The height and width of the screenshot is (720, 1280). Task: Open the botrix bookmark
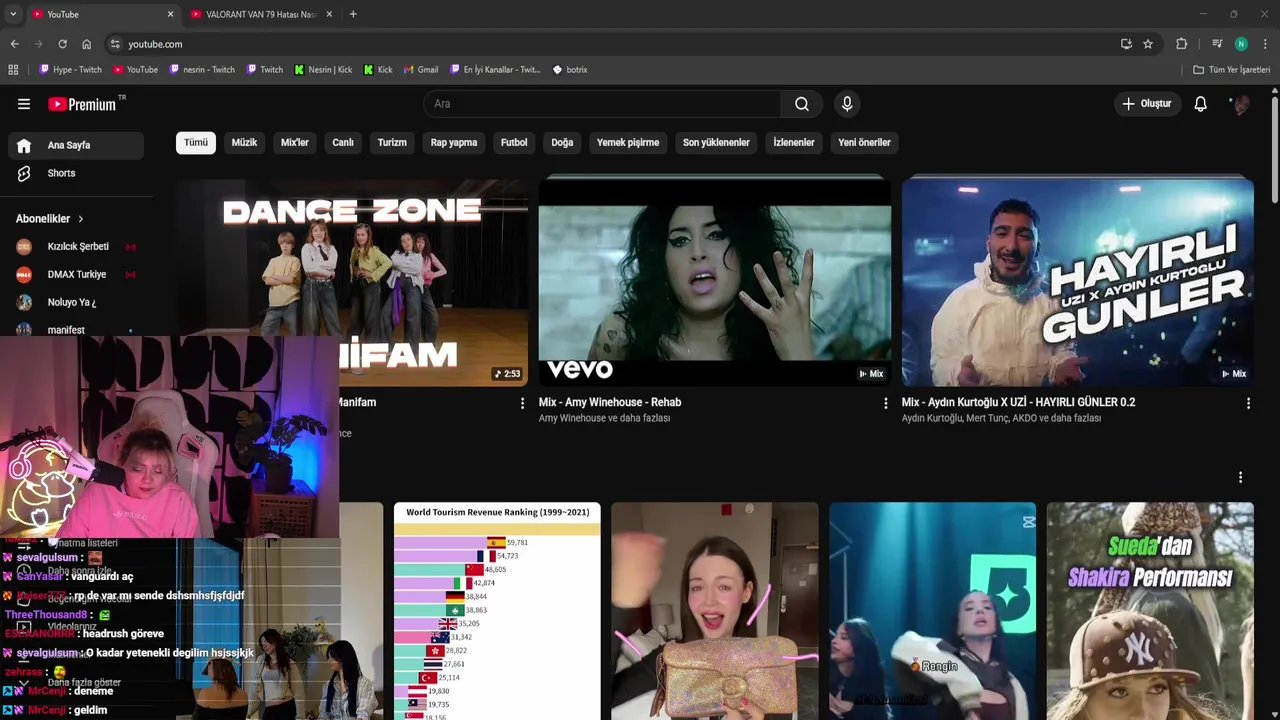570,70
